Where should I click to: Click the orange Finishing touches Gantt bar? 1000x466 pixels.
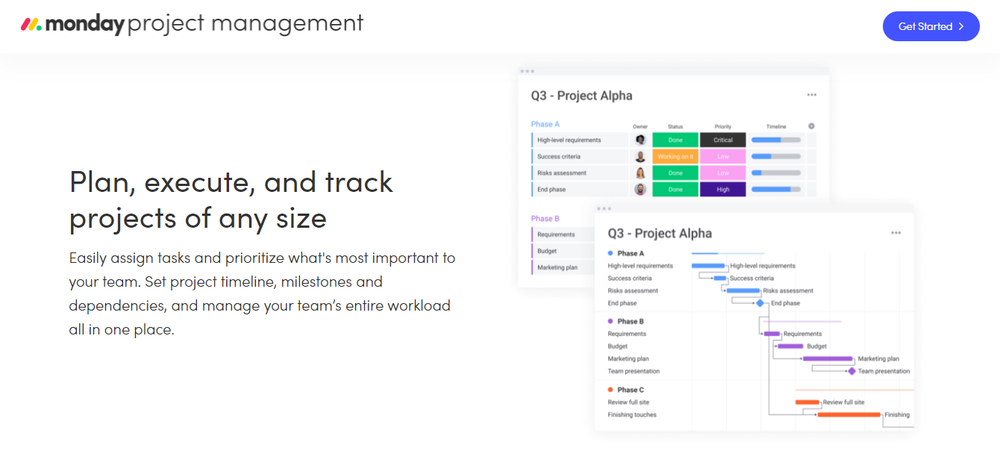pyautogui.click(x=849, y=414)
